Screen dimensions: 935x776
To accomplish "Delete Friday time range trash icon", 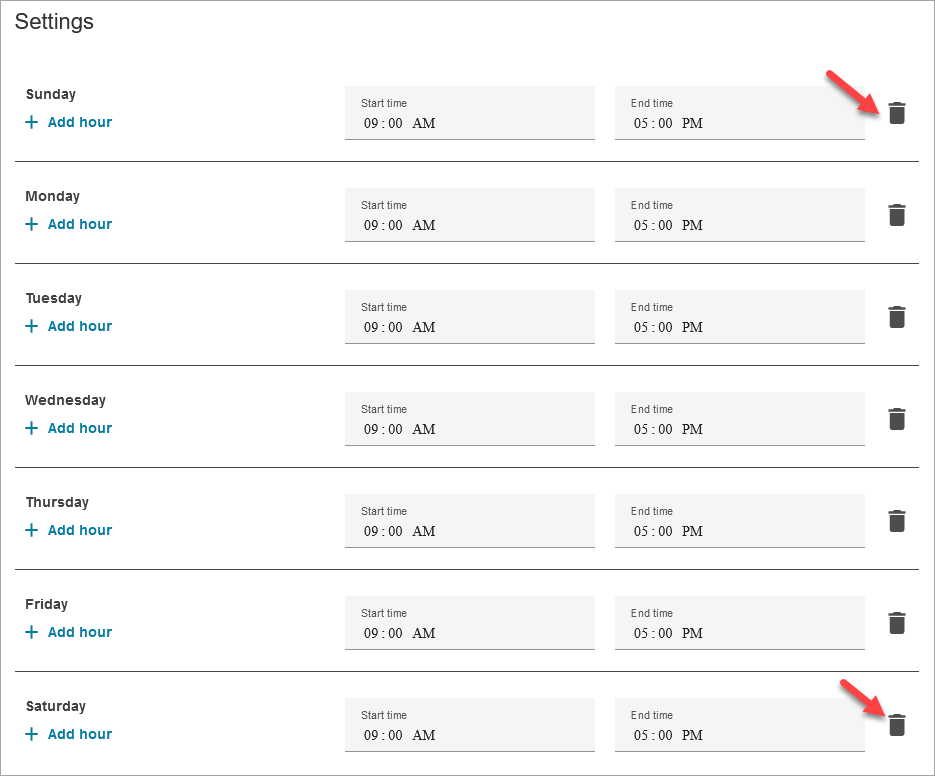I will click(897, 623).
